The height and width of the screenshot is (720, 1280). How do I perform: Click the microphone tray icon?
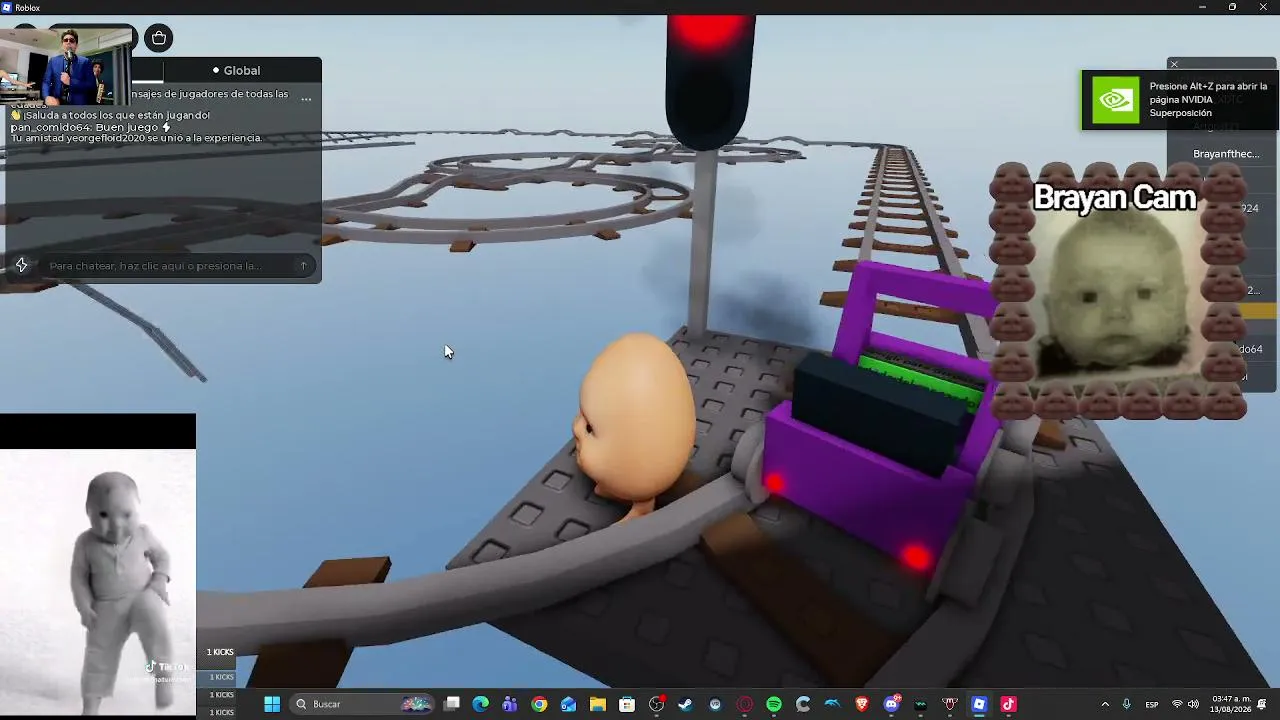click(x=1127, y=704)
